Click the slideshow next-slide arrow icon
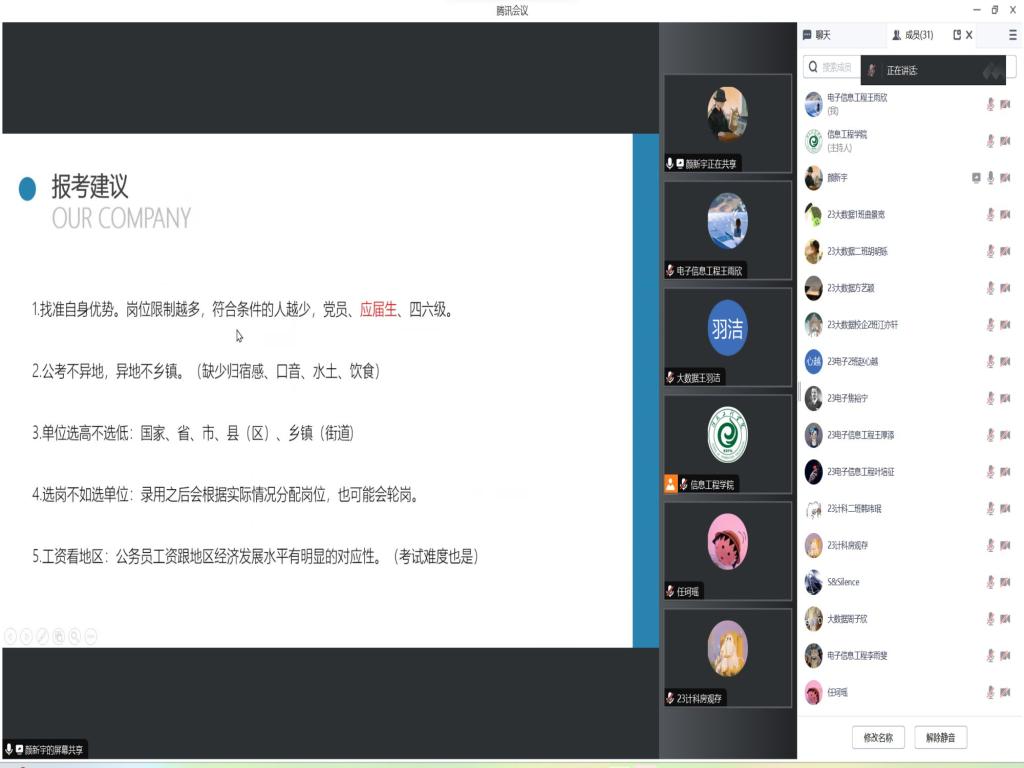The height and width of the screenshot is (768, 1024). click(x=27, y=635)
